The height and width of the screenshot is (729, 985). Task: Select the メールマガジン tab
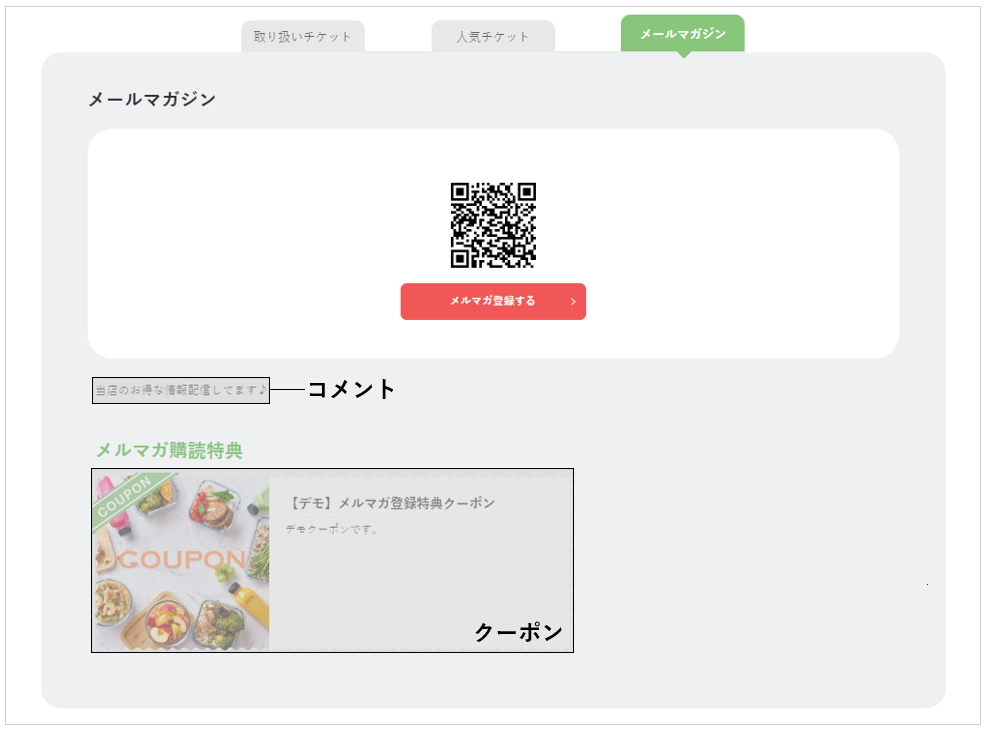(683, 34)
